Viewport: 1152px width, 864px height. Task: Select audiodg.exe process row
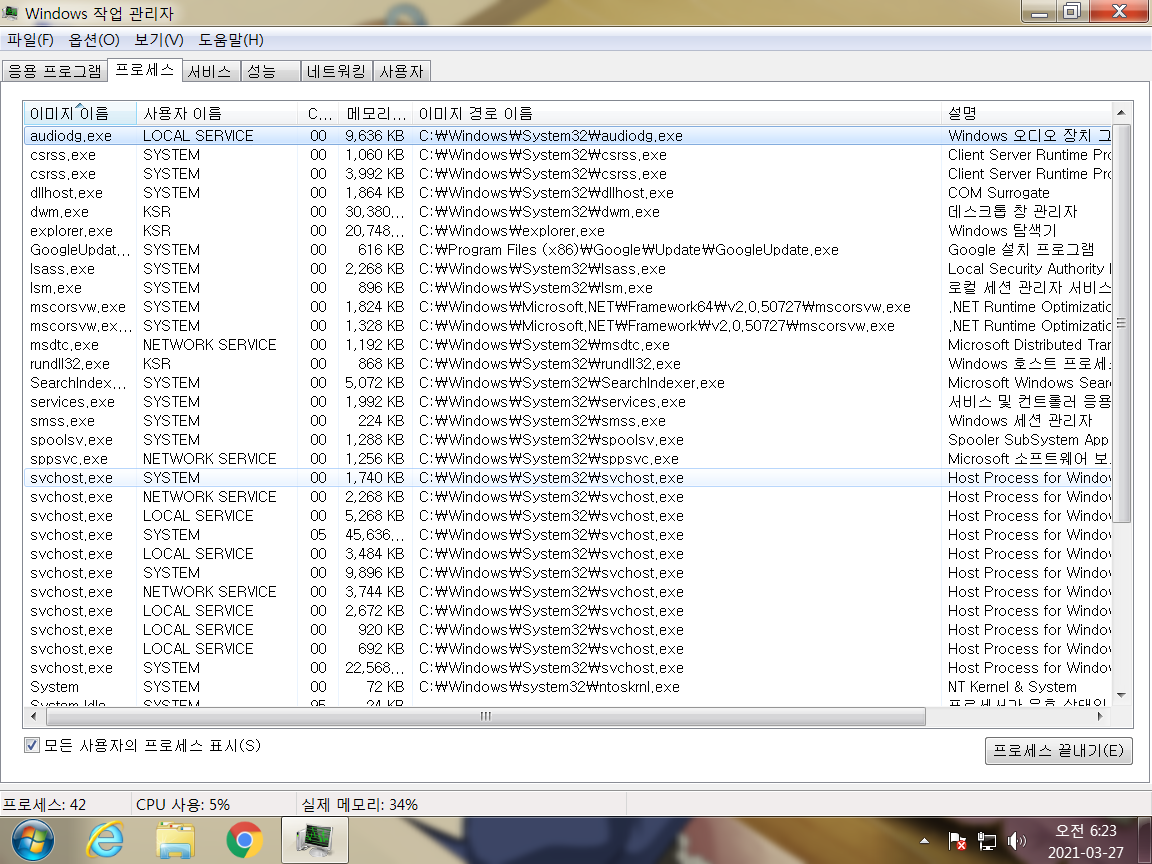(x=568, y=136)
